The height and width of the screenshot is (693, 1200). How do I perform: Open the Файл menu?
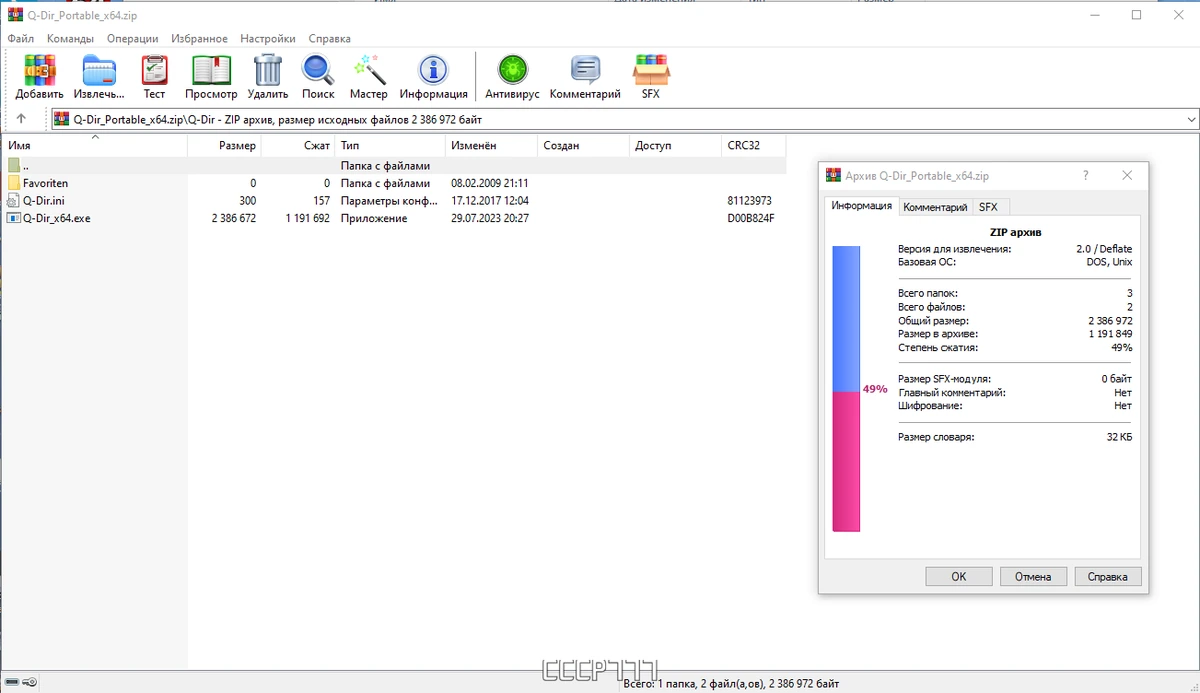(x=21, y=38)
